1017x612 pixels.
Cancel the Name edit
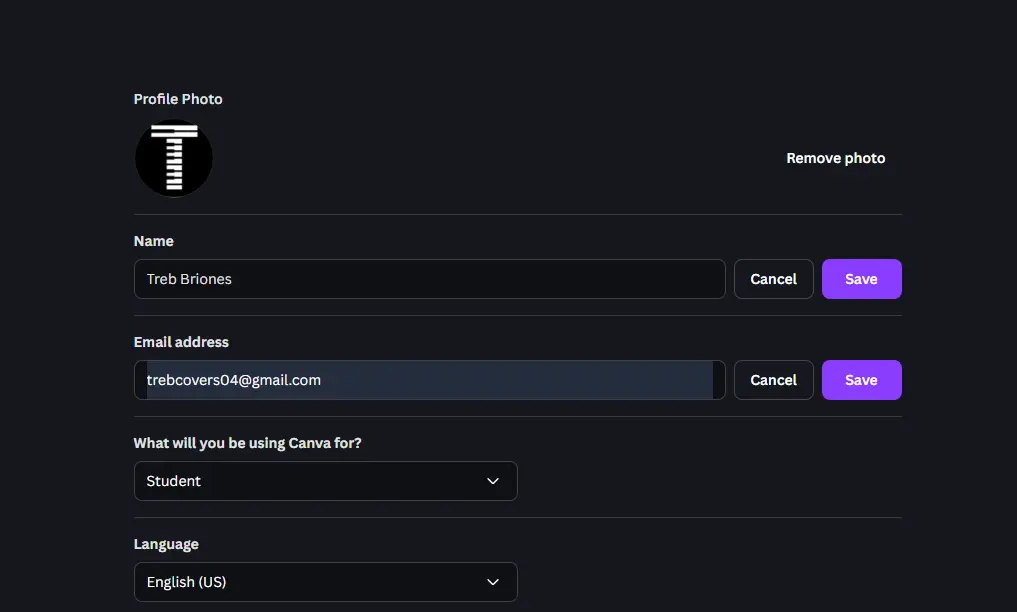(x=773, y=279)
